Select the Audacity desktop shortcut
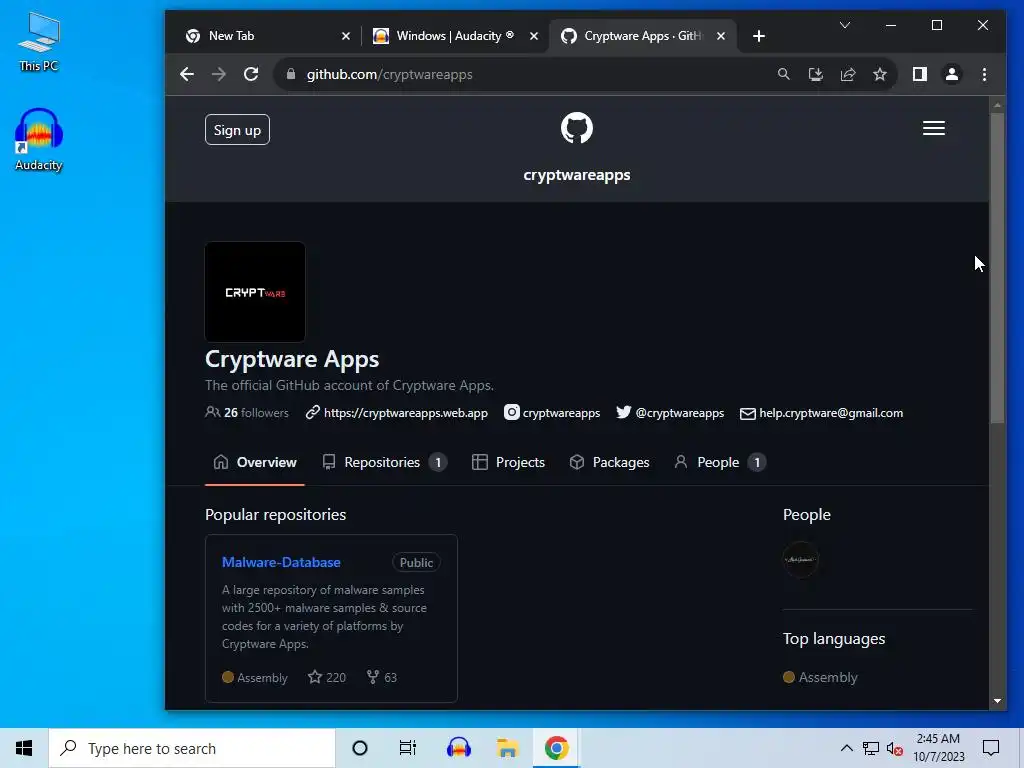Screen dimensions: 1024x768 (39, 140)
